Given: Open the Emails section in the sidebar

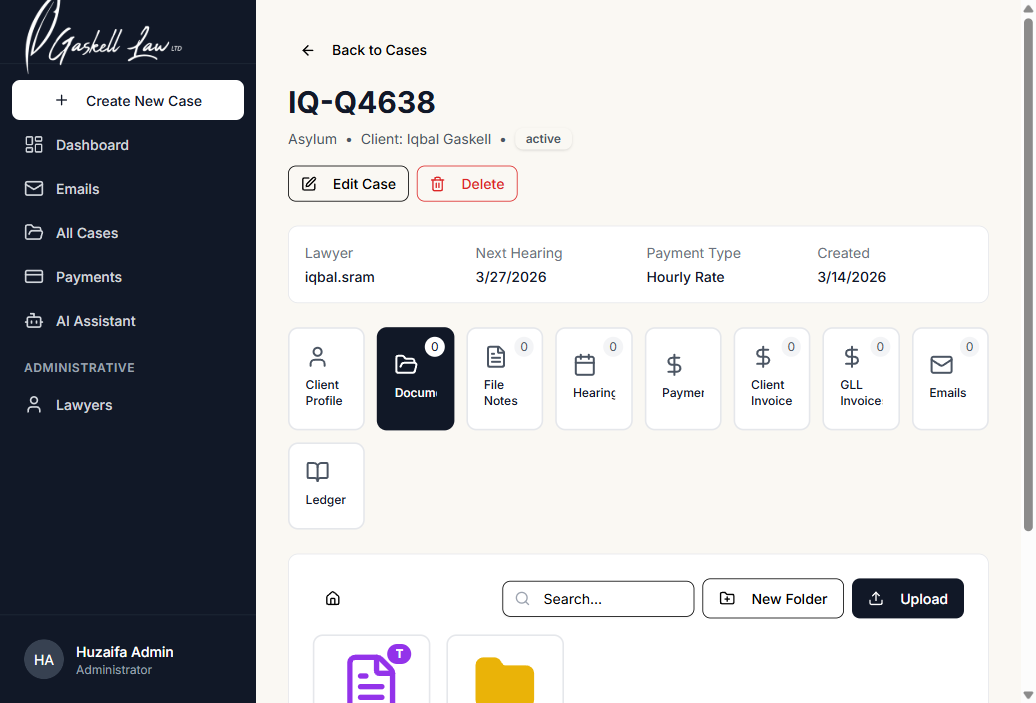Looking at the screenshot, I should 75,189.
